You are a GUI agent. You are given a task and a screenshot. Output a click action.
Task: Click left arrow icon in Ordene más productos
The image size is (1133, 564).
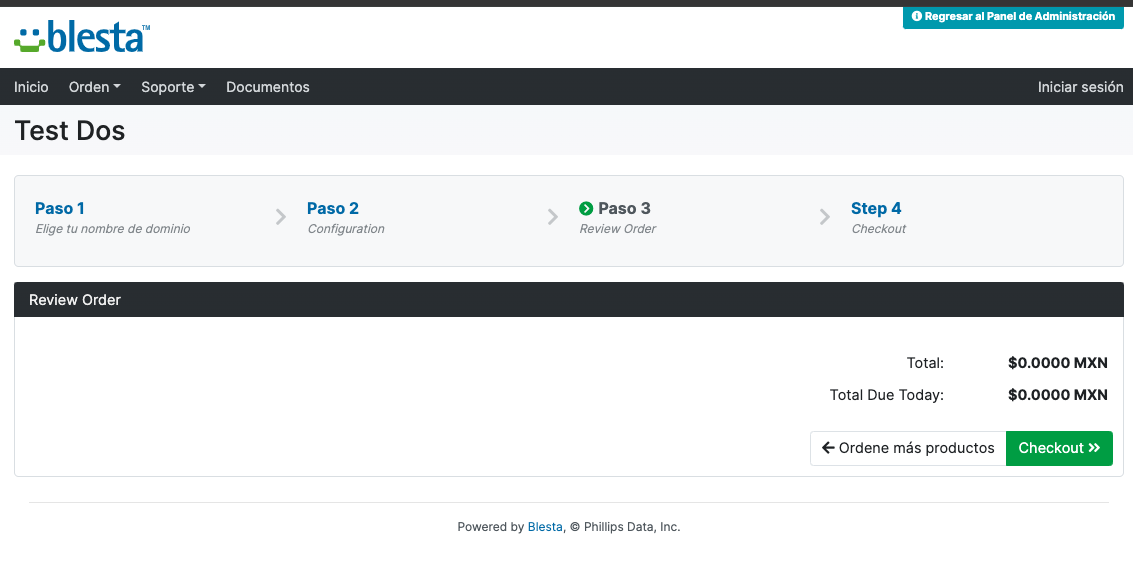pos(828,448)
